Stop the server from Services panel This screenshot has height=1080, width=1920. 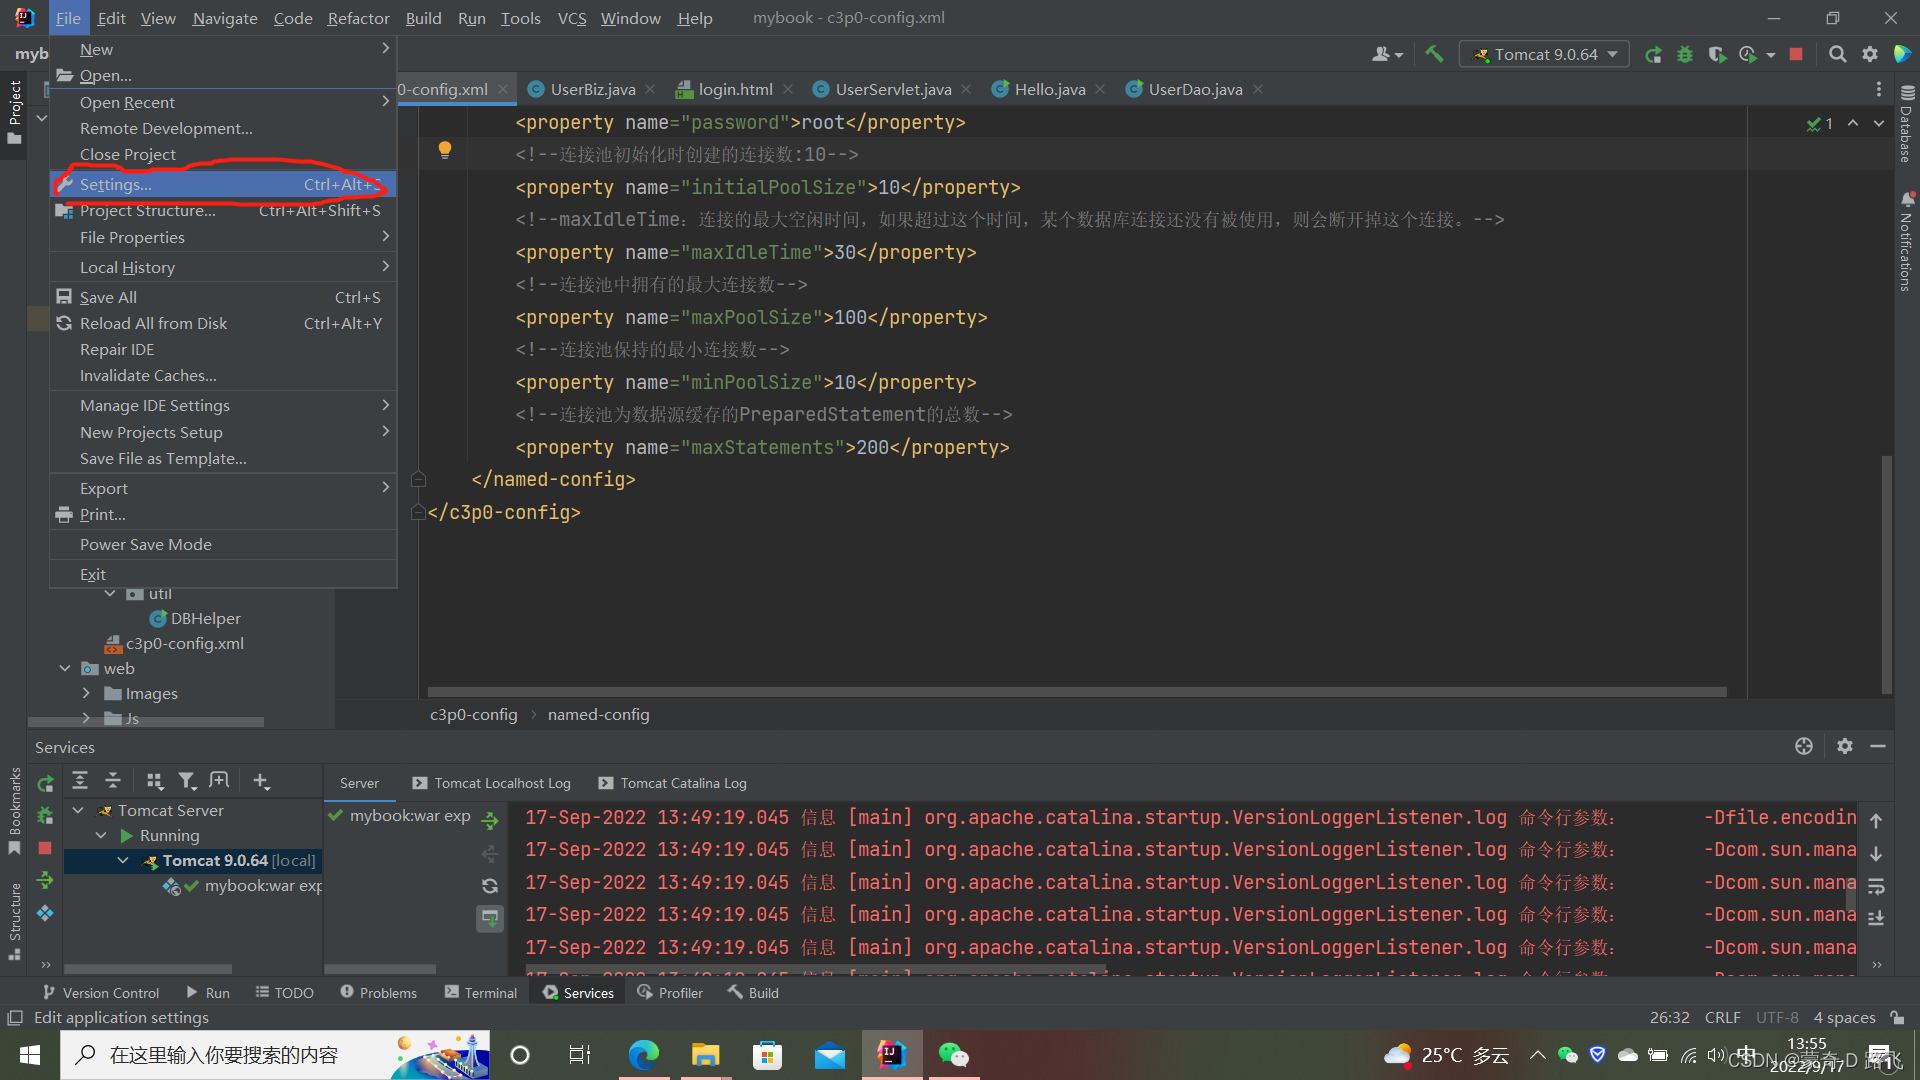point(45,848)
